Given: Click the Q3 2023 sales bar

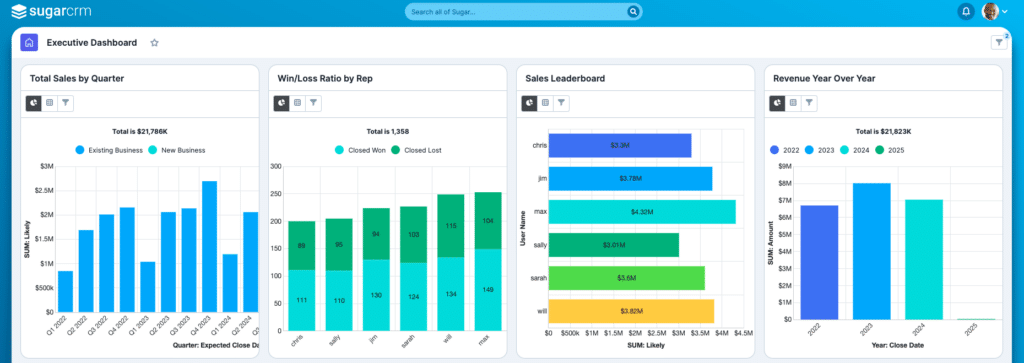Looking at the screenshot, I should click(x=189, y=260).
